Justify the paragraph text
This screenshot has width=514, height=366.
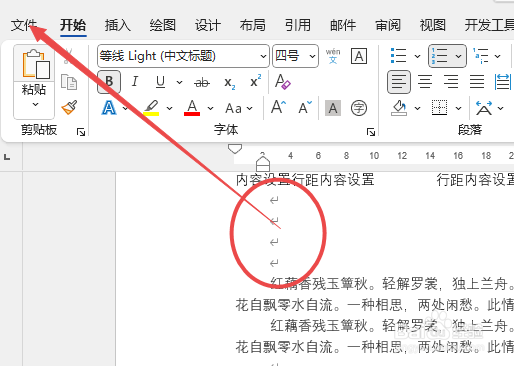[x=477, y=82]
